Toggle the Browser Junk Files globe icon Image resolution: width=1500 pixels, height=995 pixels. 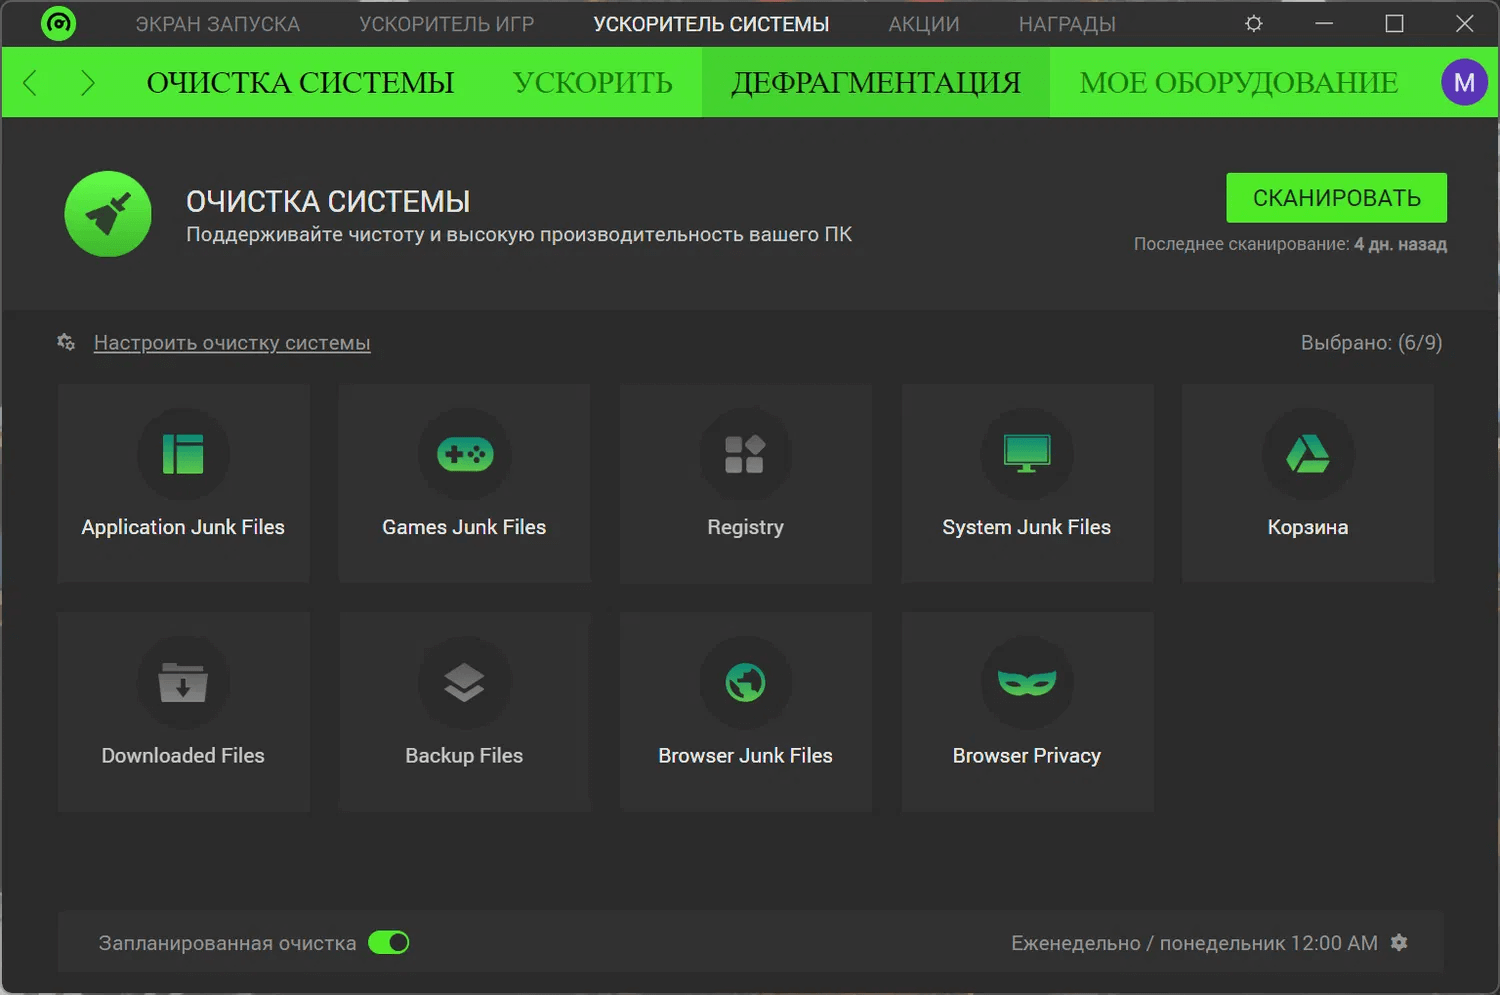(745, 683)
